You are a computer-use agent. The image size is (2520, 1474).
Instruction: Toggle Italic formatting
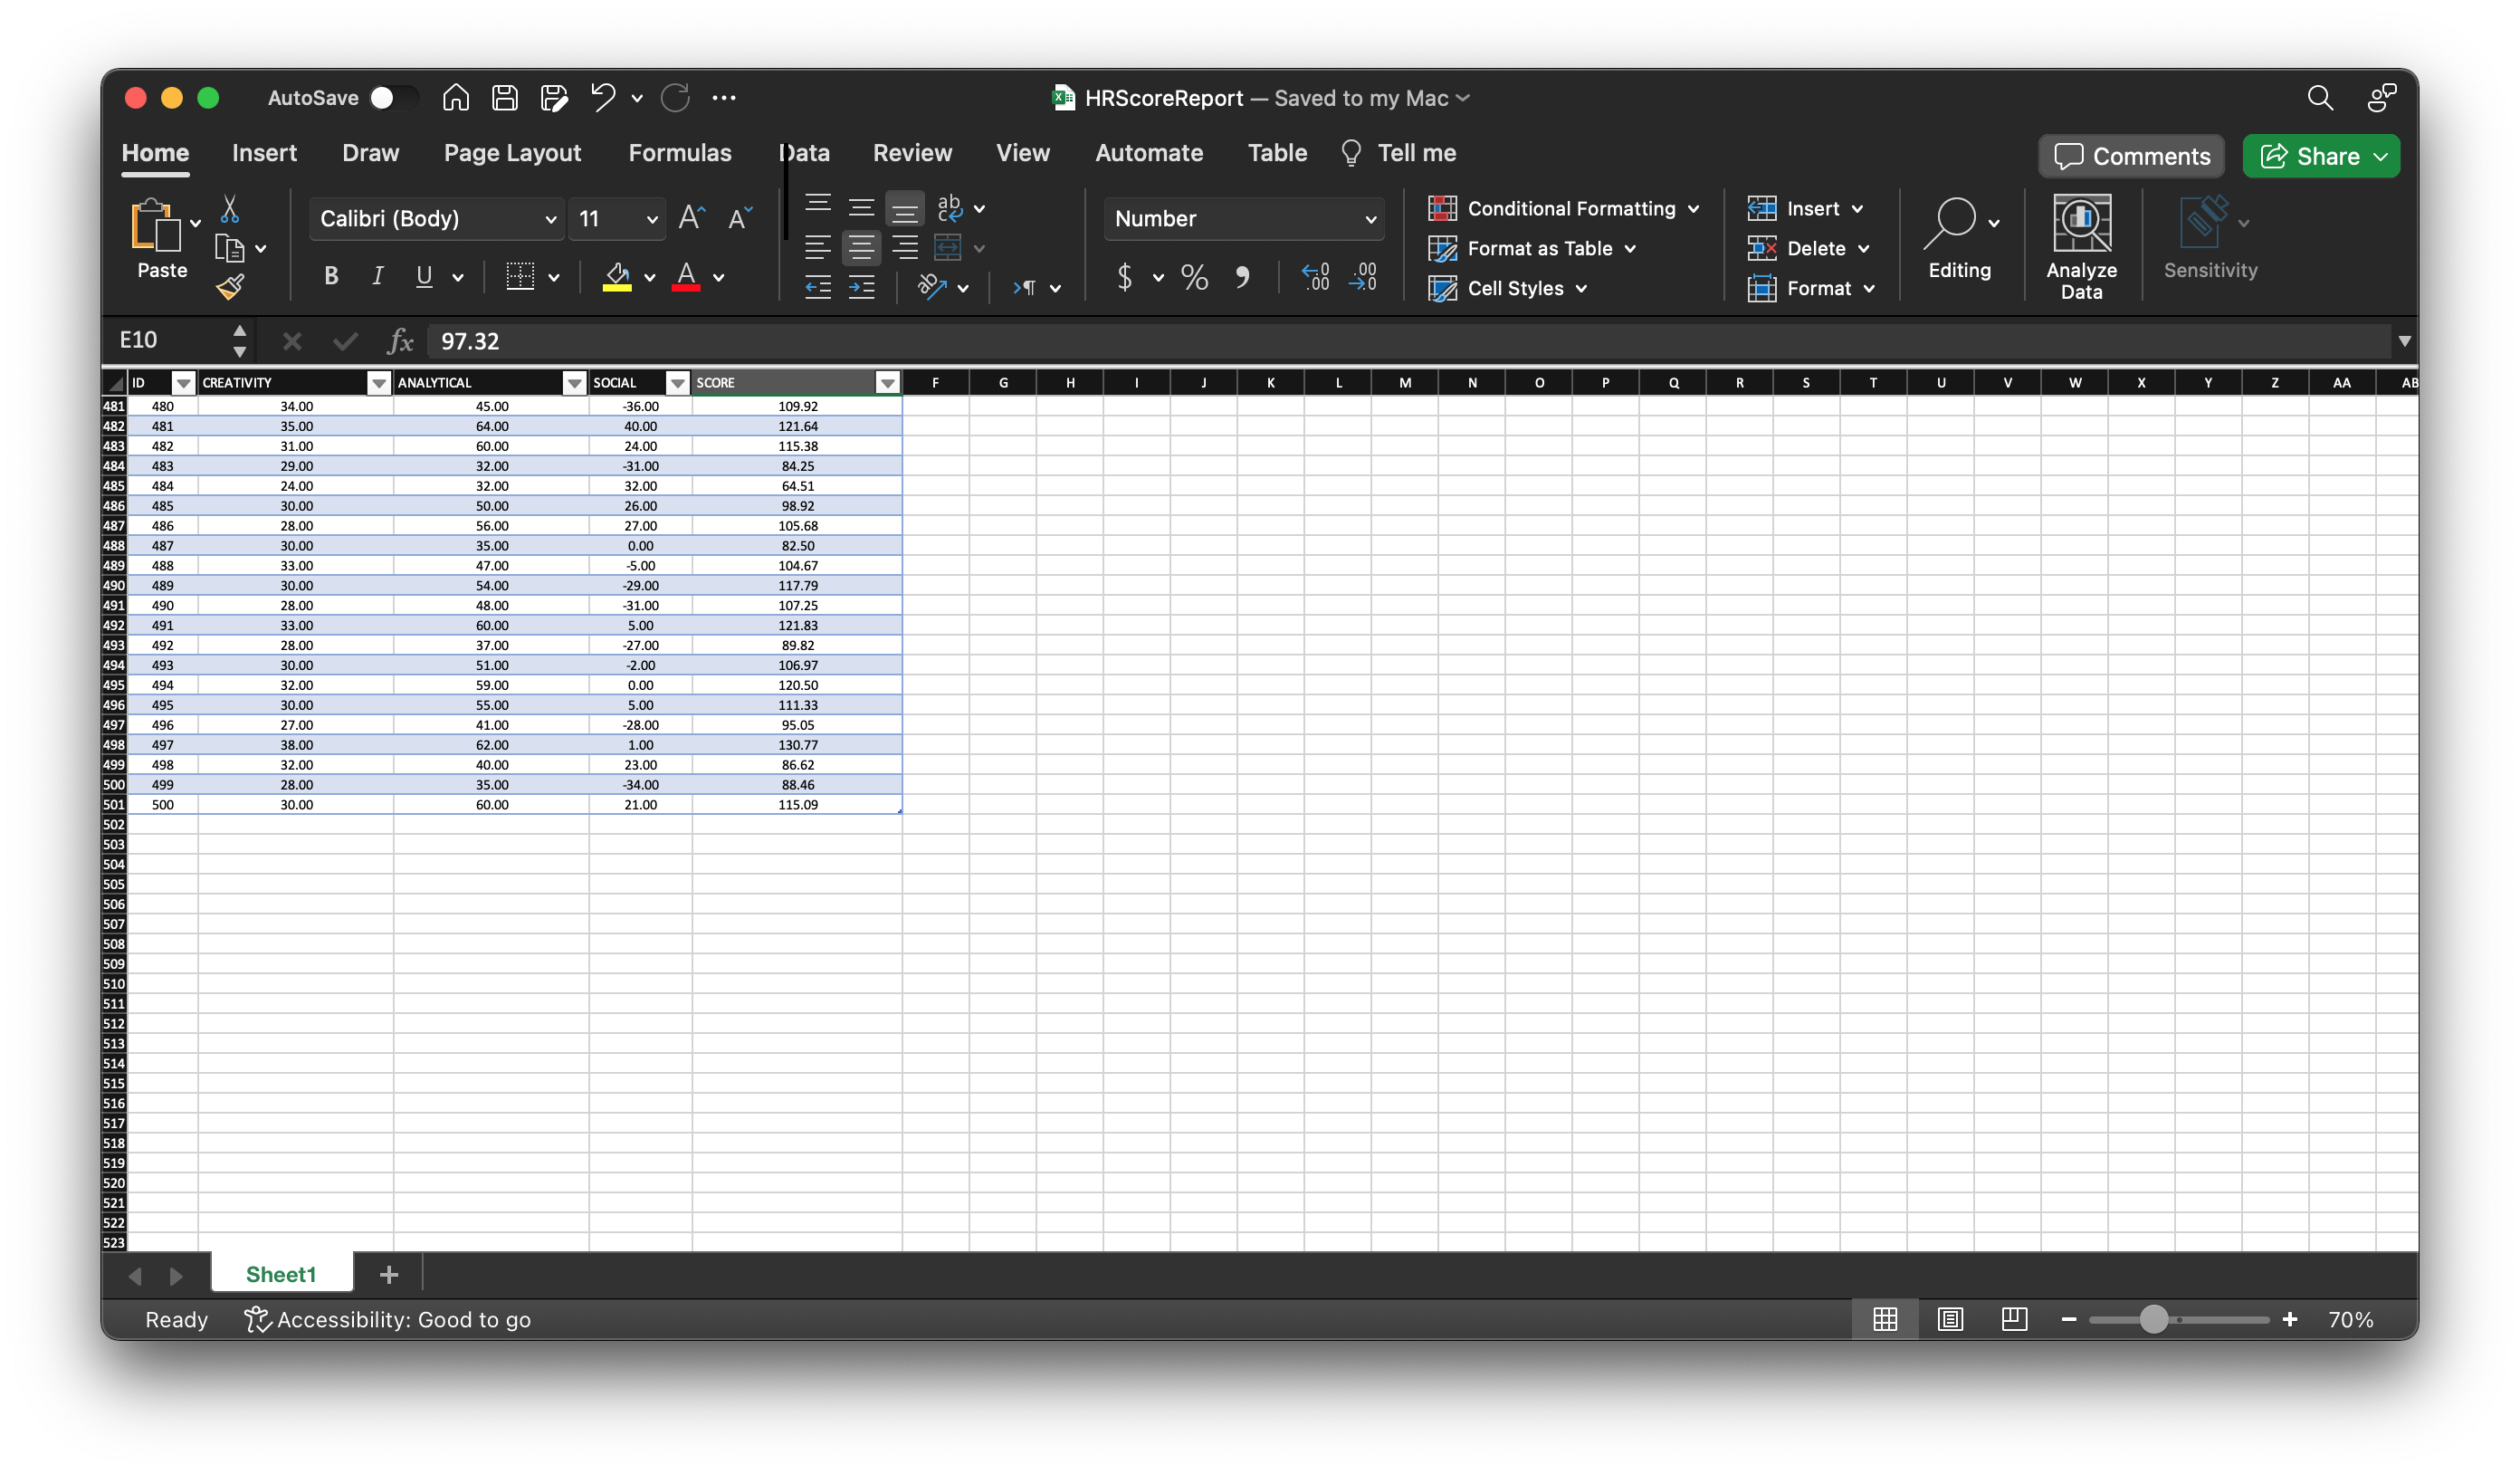point(377,277)
